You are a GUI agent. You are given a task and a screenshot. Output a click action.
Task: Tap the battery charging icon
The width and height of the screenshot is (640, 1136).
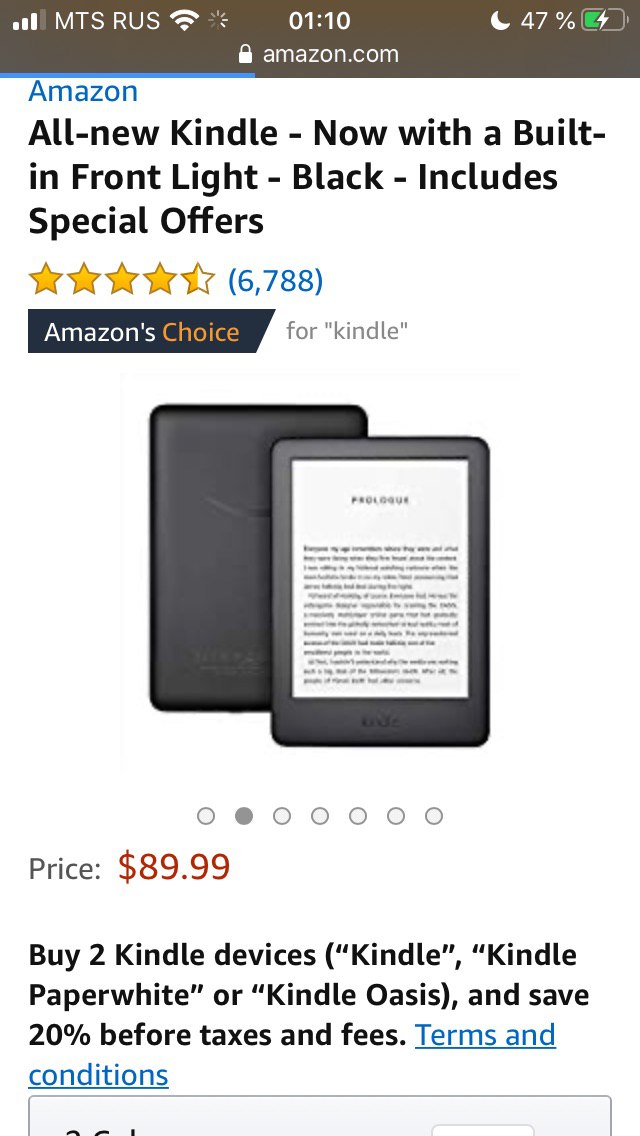pyautogui.click(x=604, y=20)
